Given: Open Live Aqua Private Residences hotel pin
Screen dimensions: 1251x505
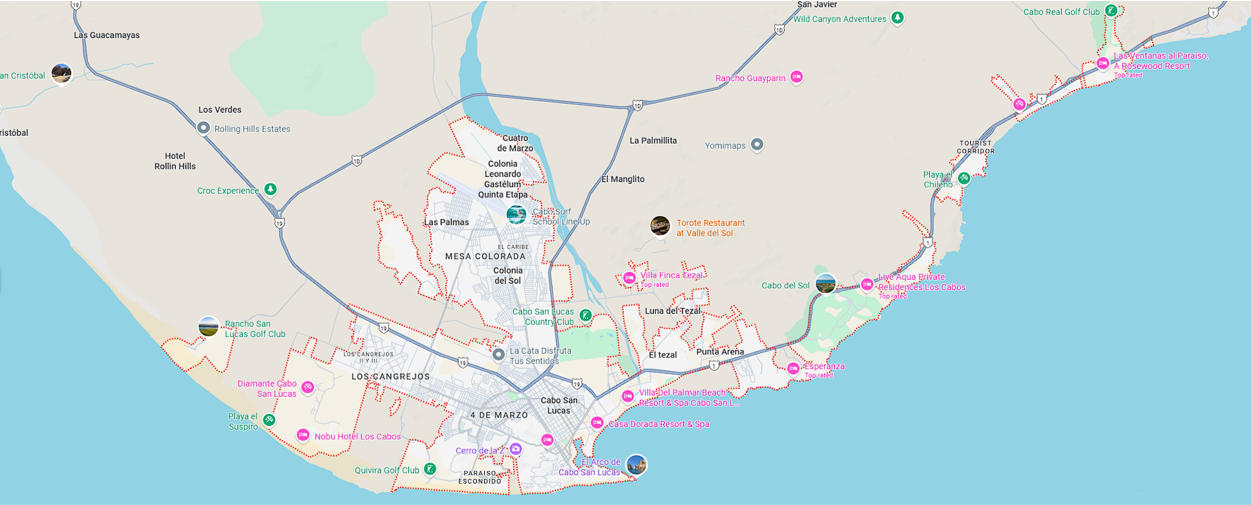Looking at the screenshot, I should (x=867, y=284).
